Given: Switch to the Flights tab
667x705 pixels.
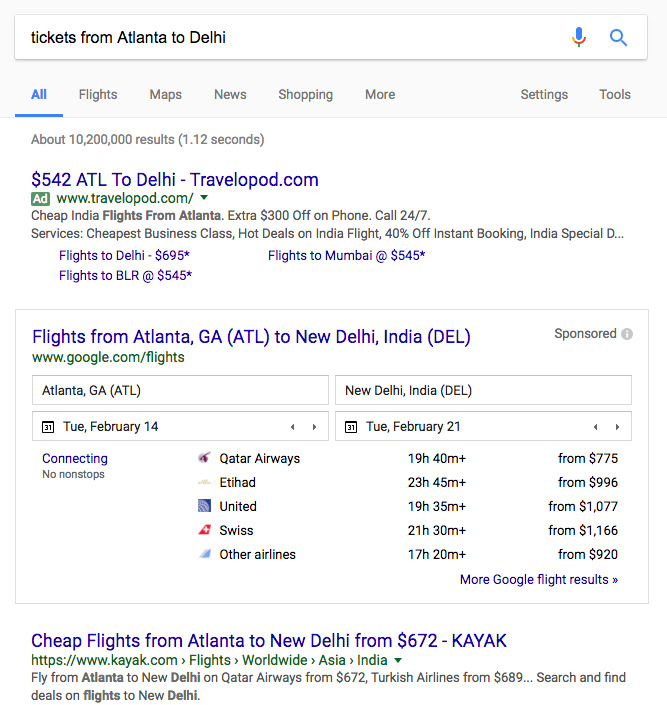Looking at the screenshot, I should click(x=98, y=94).
